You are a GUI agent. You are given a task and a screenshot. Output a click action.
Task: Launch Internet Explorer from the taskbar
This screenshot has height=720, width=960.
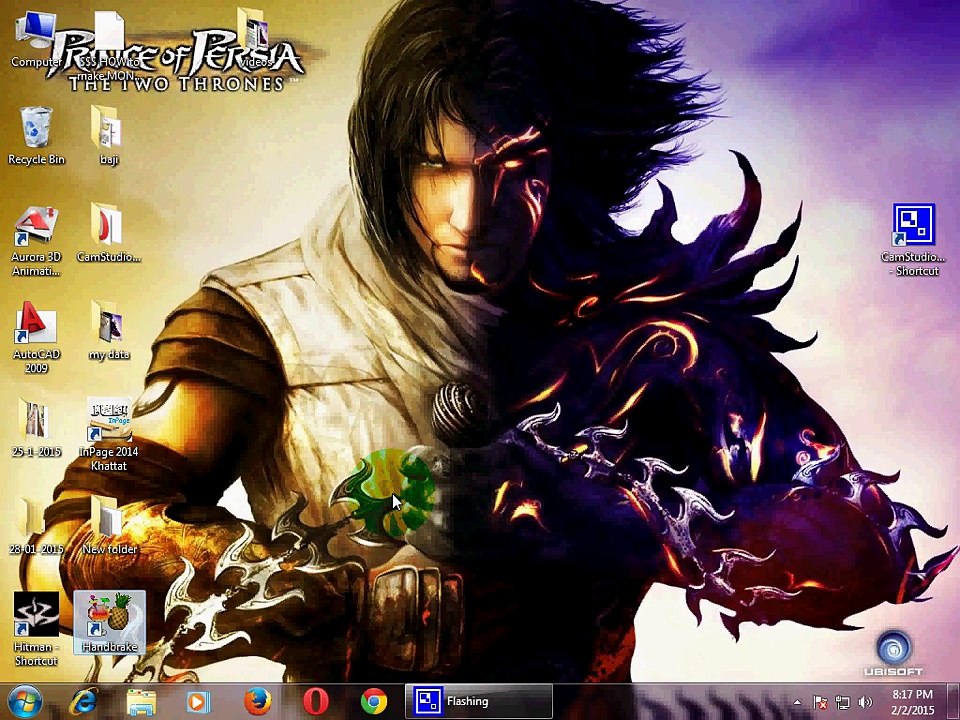[x=83, y=702]
